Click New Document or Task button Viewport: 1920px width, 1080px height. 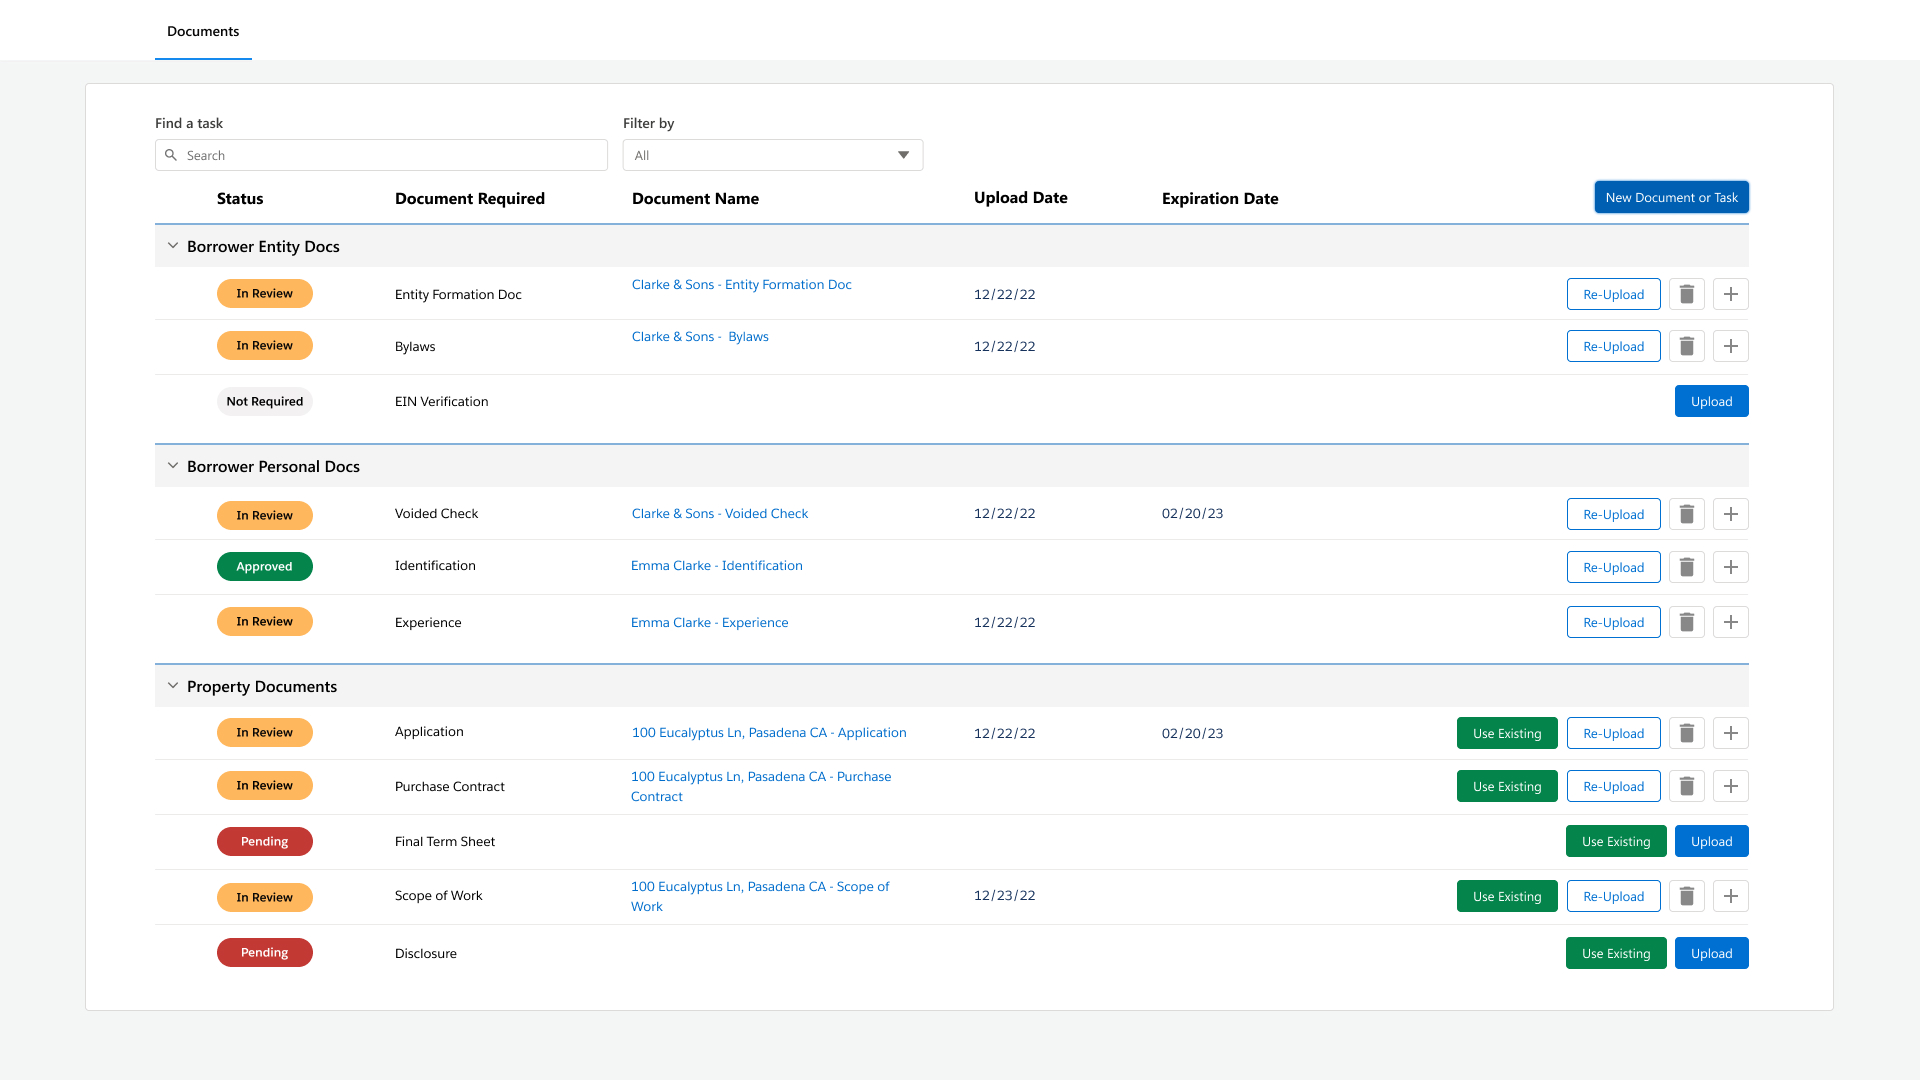pos(1671,197)
